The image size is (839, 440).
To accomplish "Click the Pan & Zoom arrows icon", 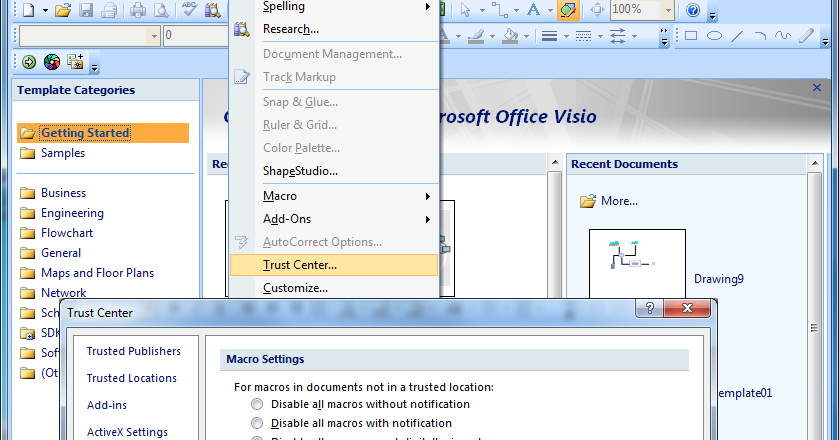I will pyautogui.click(x=597, y=10).
